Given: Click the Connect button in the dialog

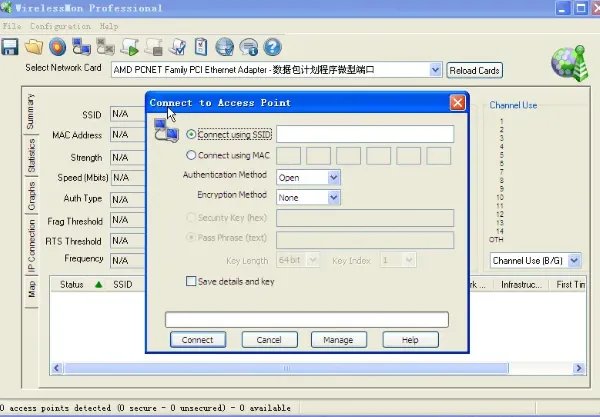Looking at the screenshot, I should (x=198, y=340).
